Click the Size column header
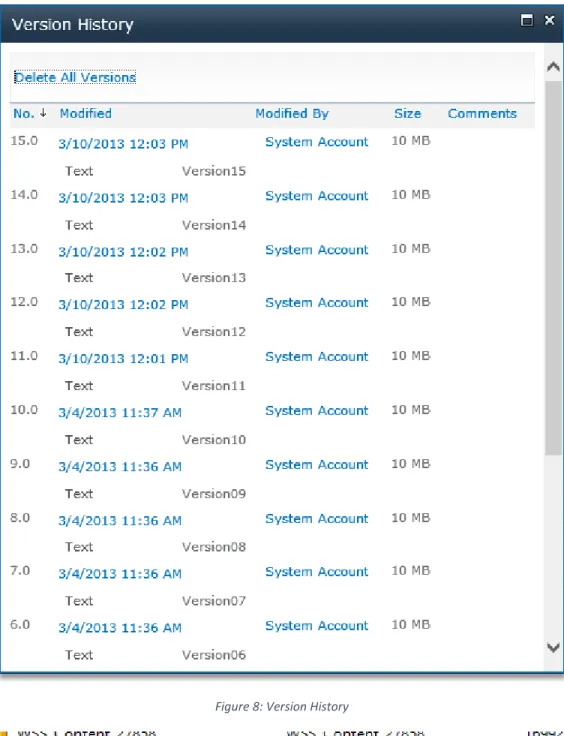This screenshot has width=564, height=736. point(407,114)
